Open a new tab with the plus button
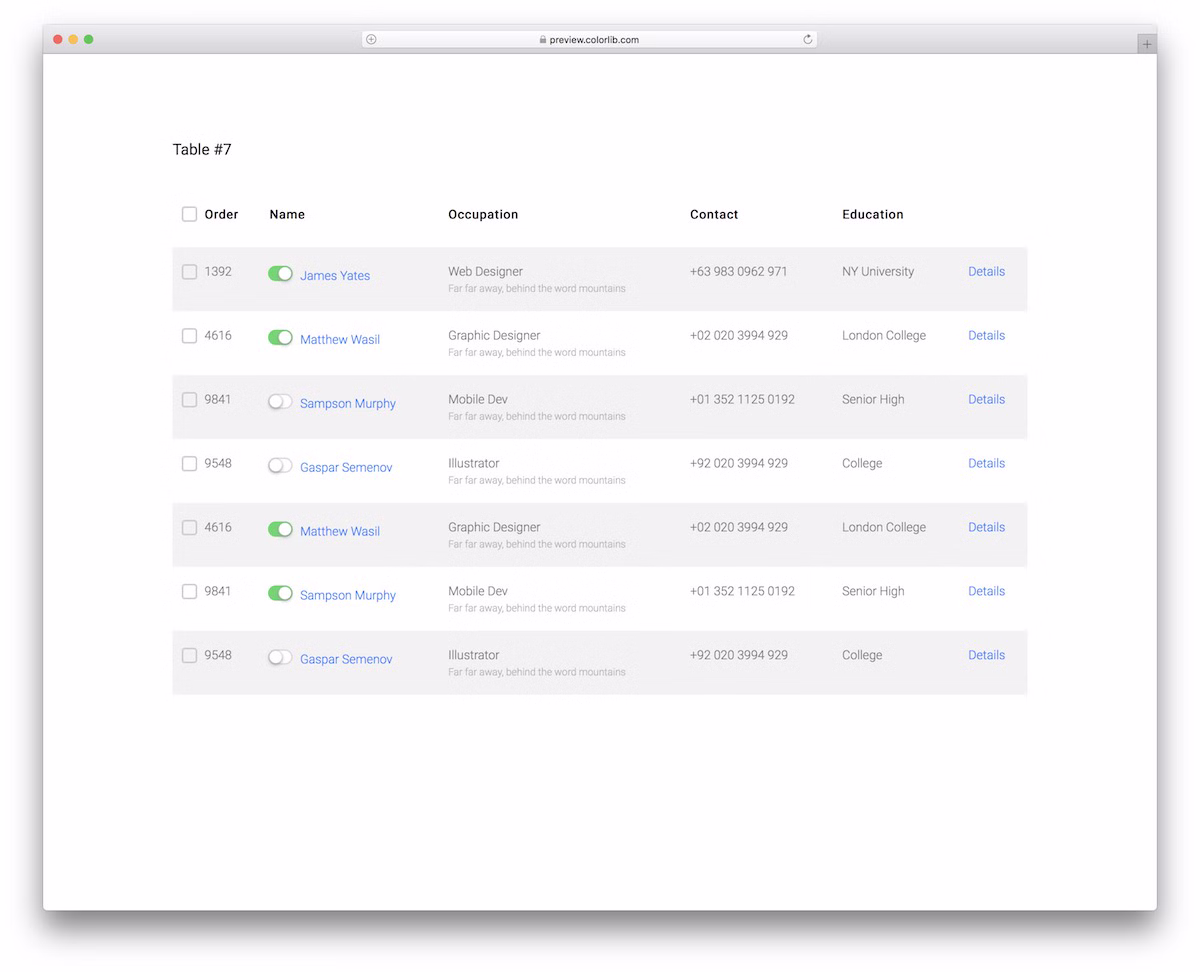 [1146, 44]
